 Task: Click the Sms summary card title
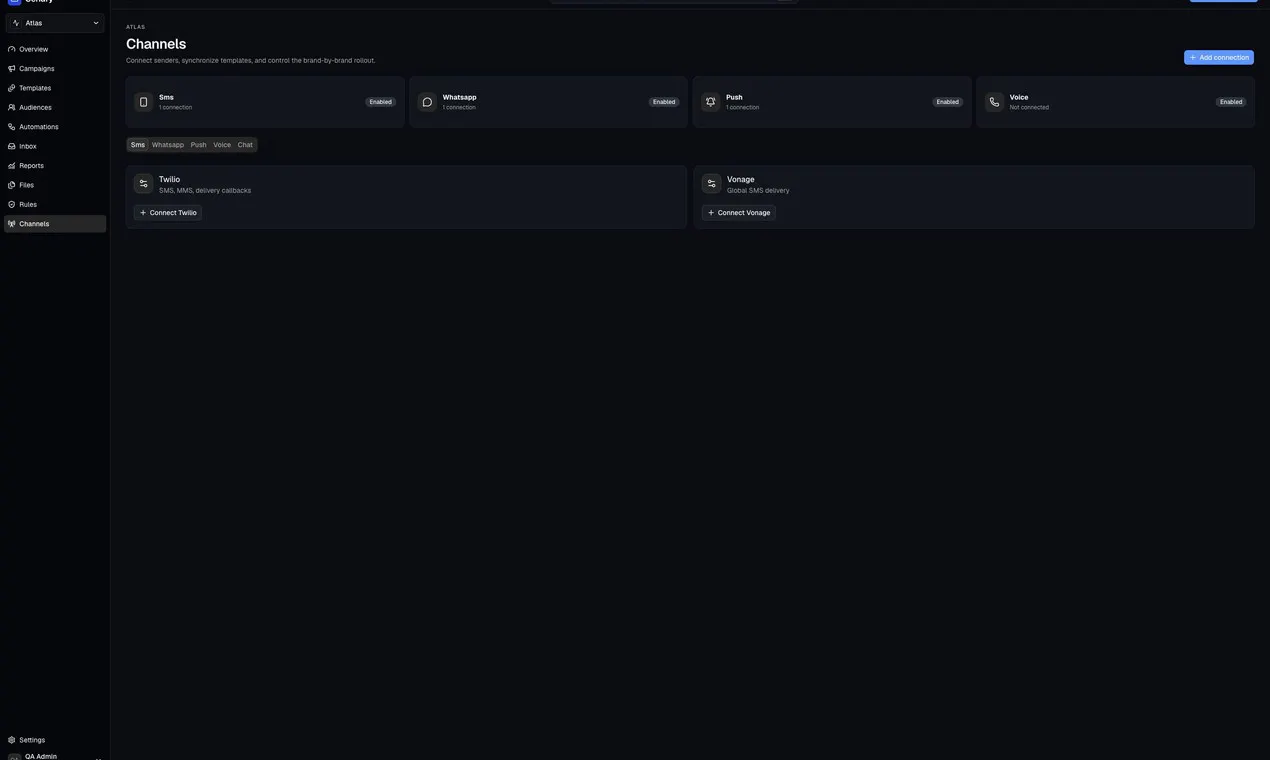[166, 97]
